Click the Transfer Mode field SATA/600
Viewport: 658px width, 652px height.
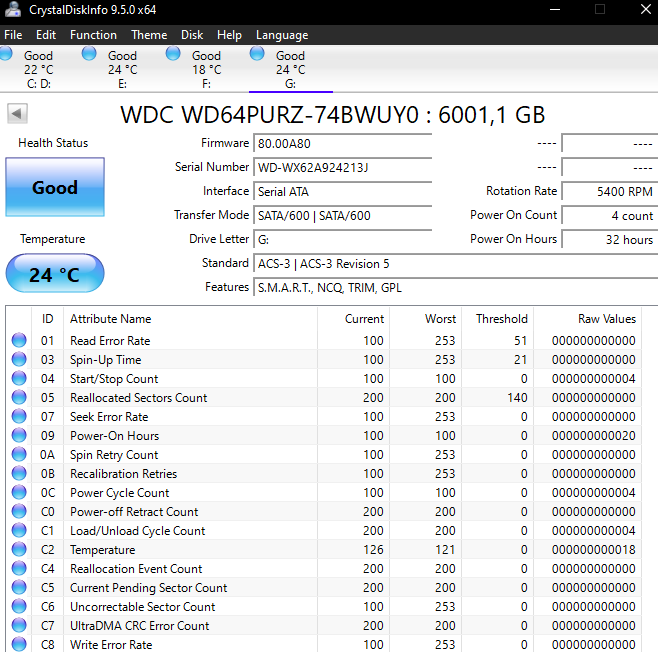click(x=342, y=215)
